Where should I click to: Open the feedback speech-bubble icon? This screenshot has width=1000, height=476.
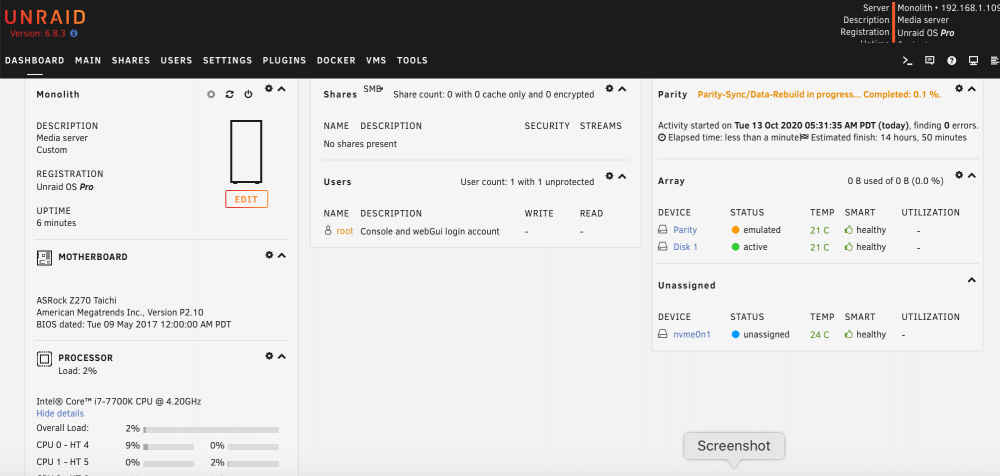929,61
